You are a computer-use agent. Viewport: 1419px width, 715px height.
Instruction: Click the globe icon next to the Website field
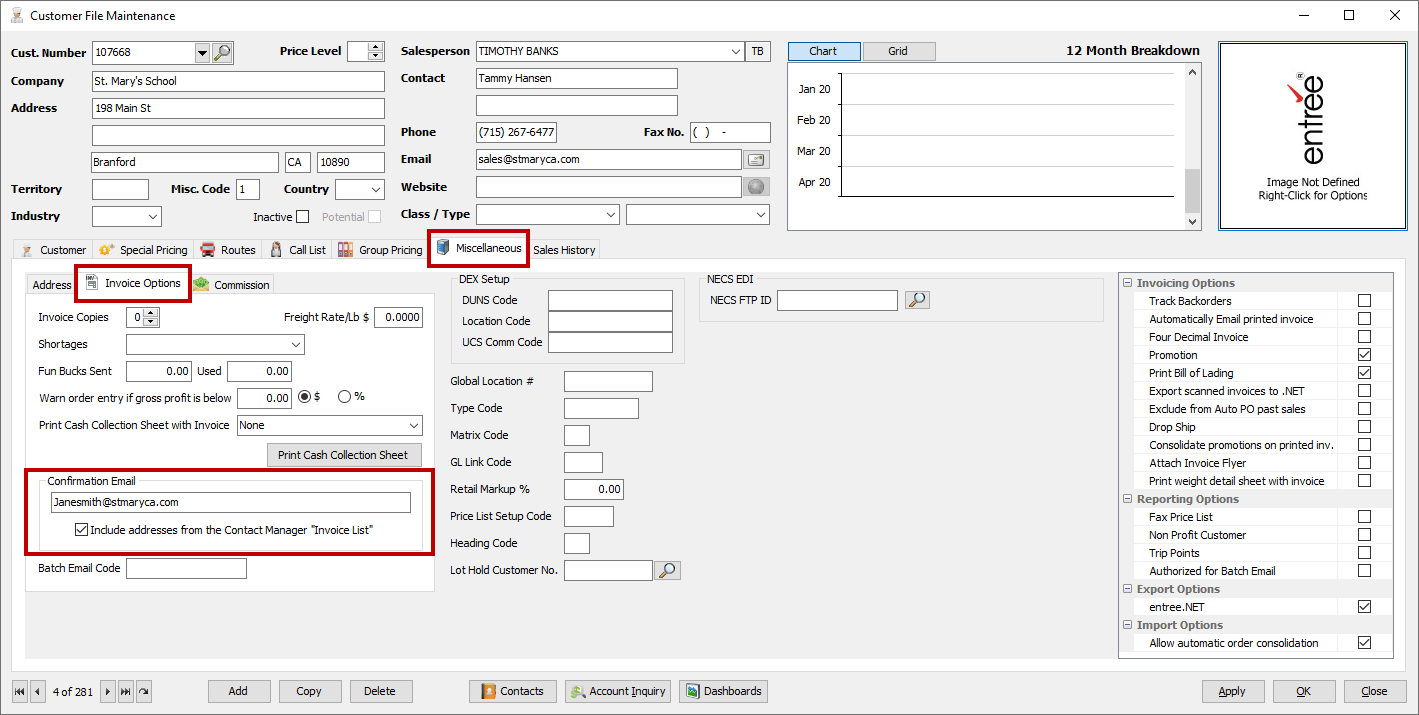click(757, 186)
